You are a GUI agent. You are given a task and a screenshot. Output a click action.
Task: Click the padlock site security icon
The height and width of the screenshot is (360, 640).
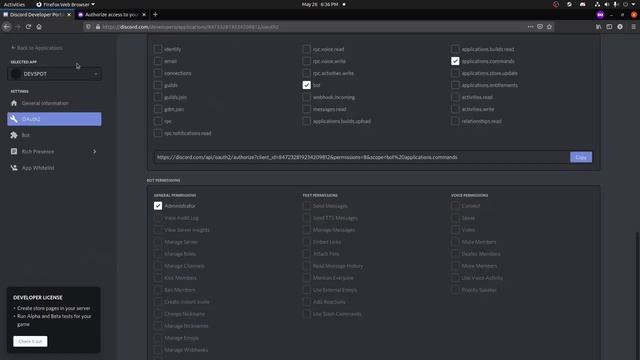coord(98,27)
